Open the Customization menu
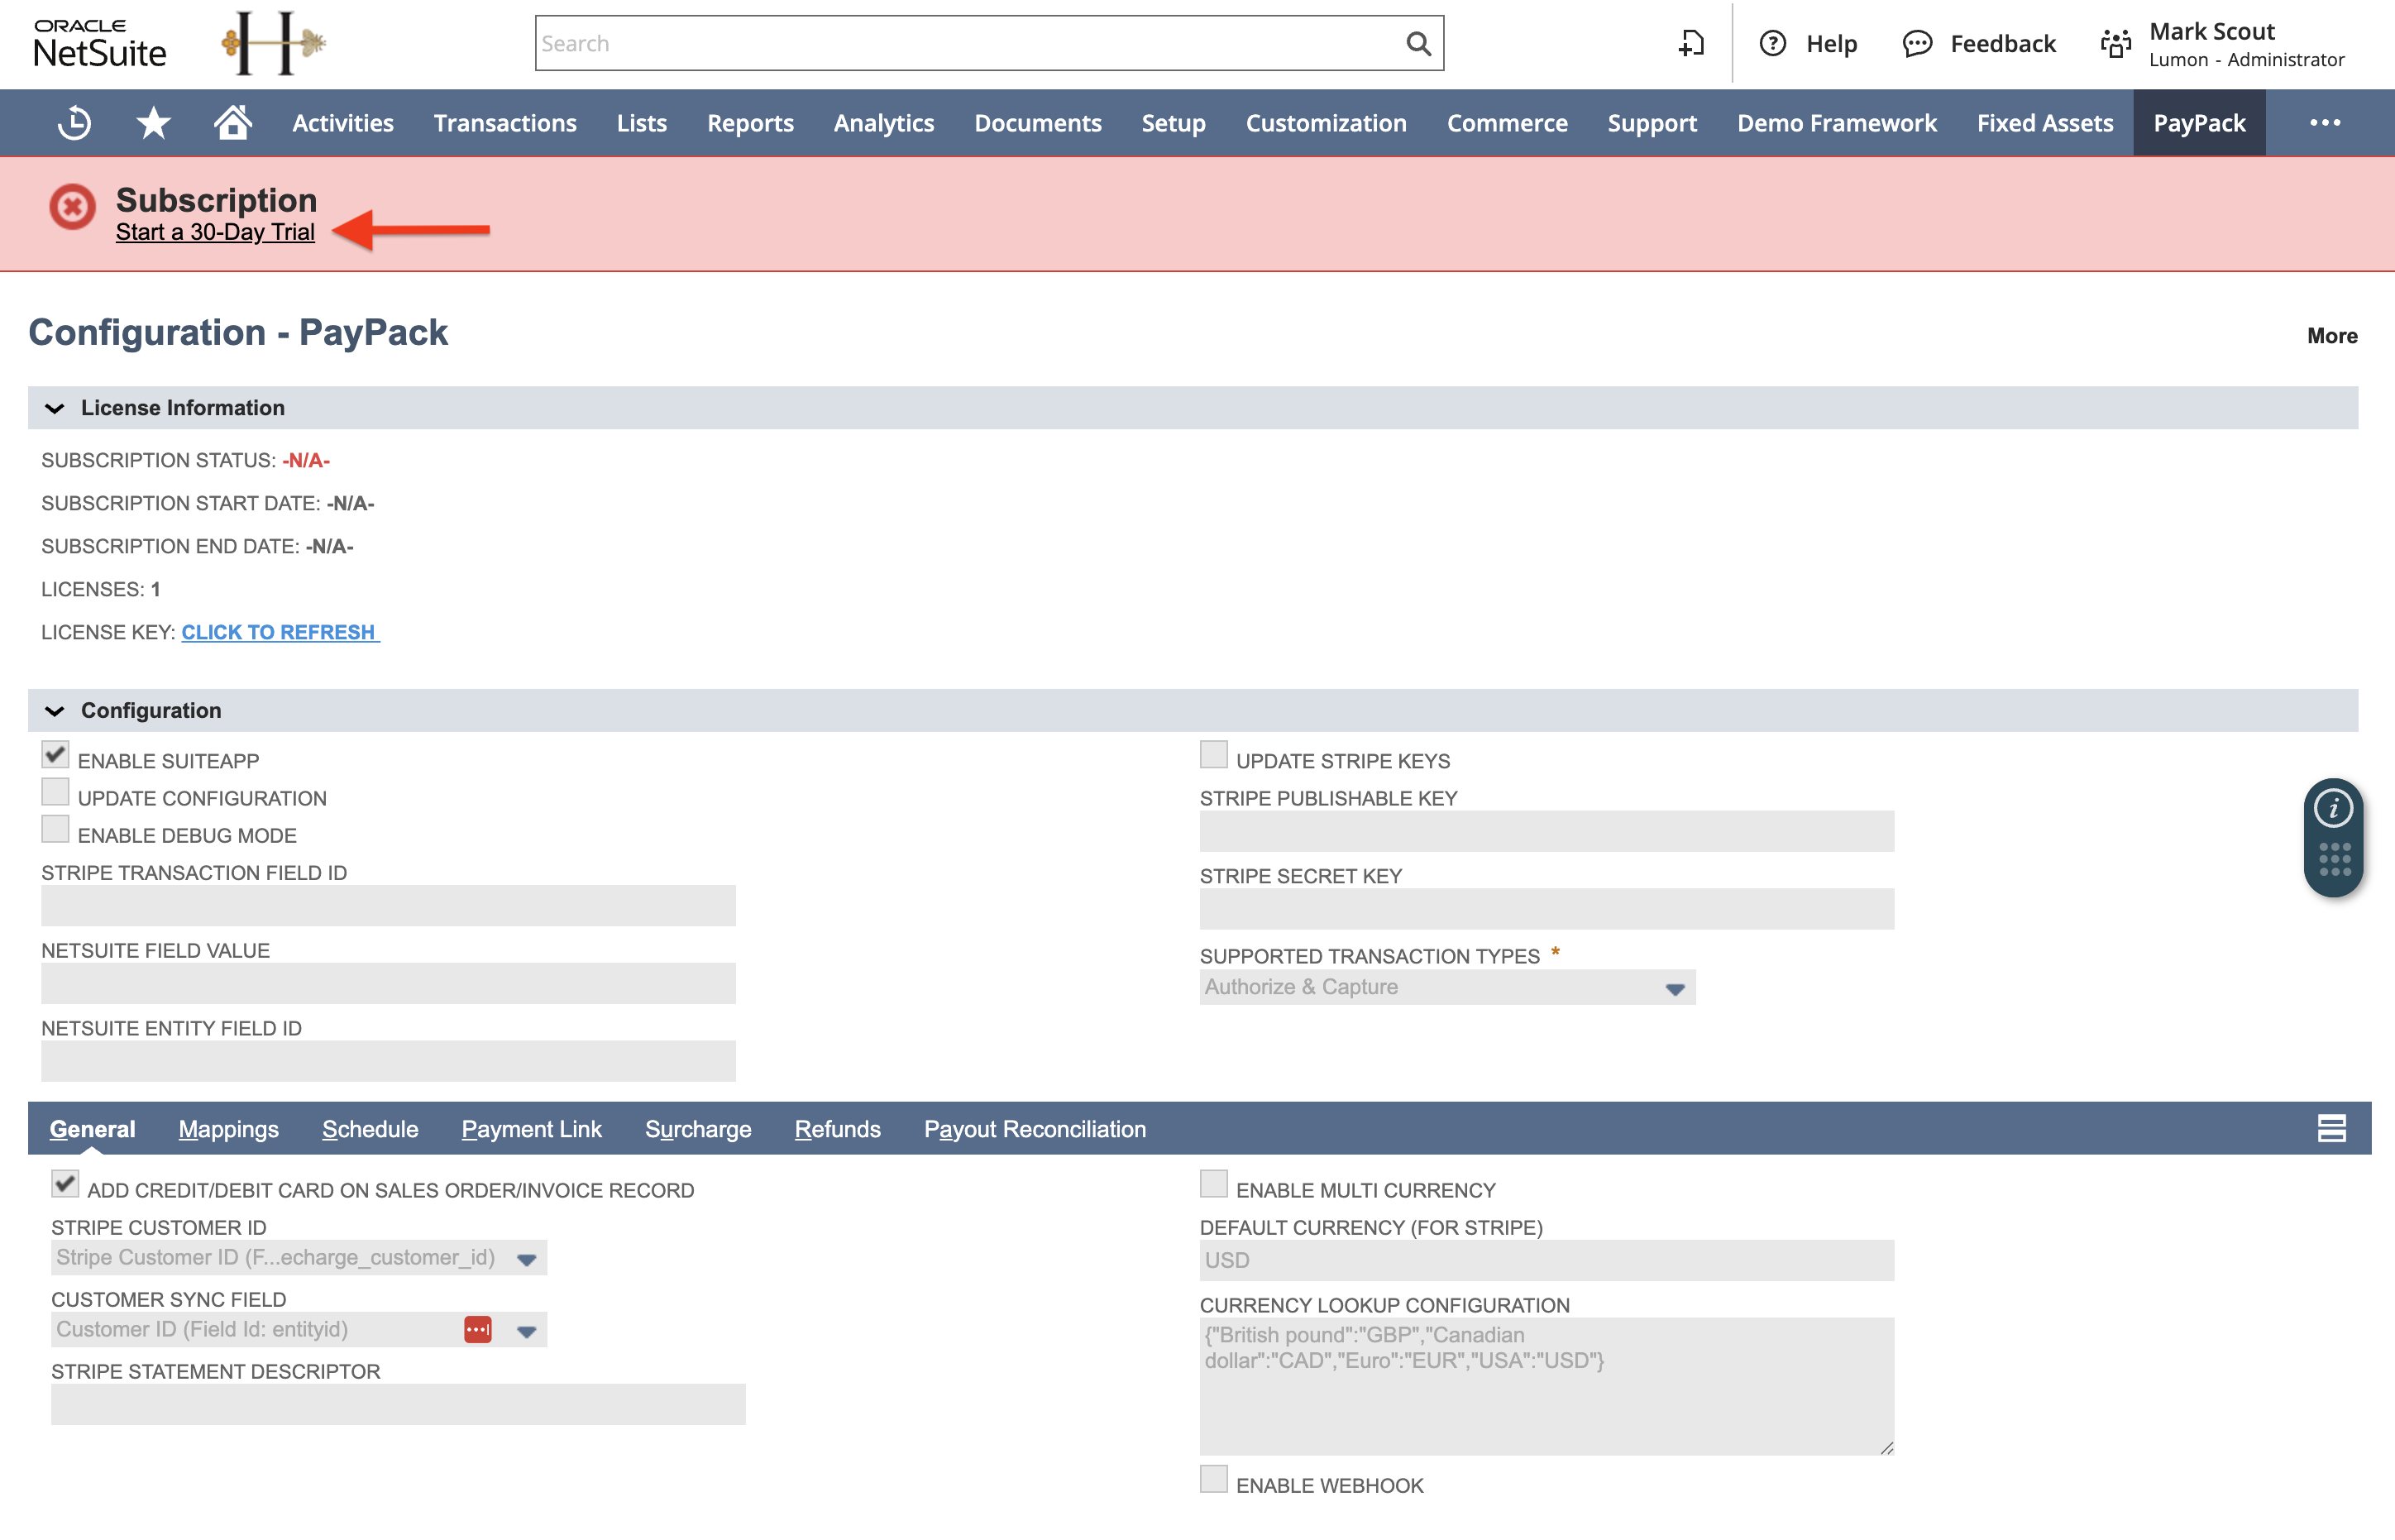 (x=1326, y=123)
